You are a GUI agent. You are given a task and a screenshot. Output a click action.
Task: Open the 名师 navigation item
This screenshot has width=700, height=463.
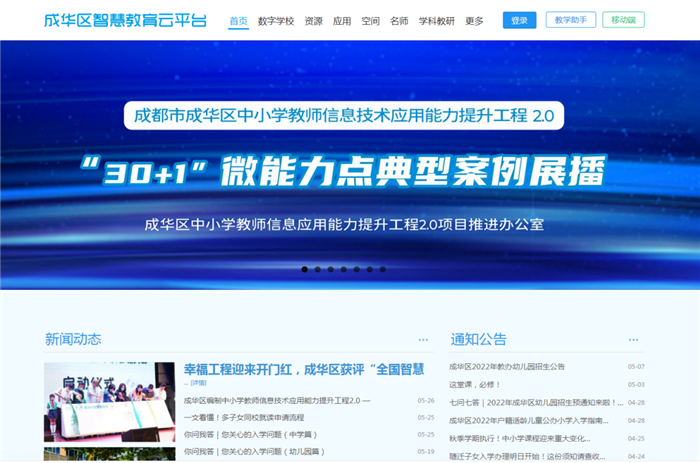[x=399, y=21]
